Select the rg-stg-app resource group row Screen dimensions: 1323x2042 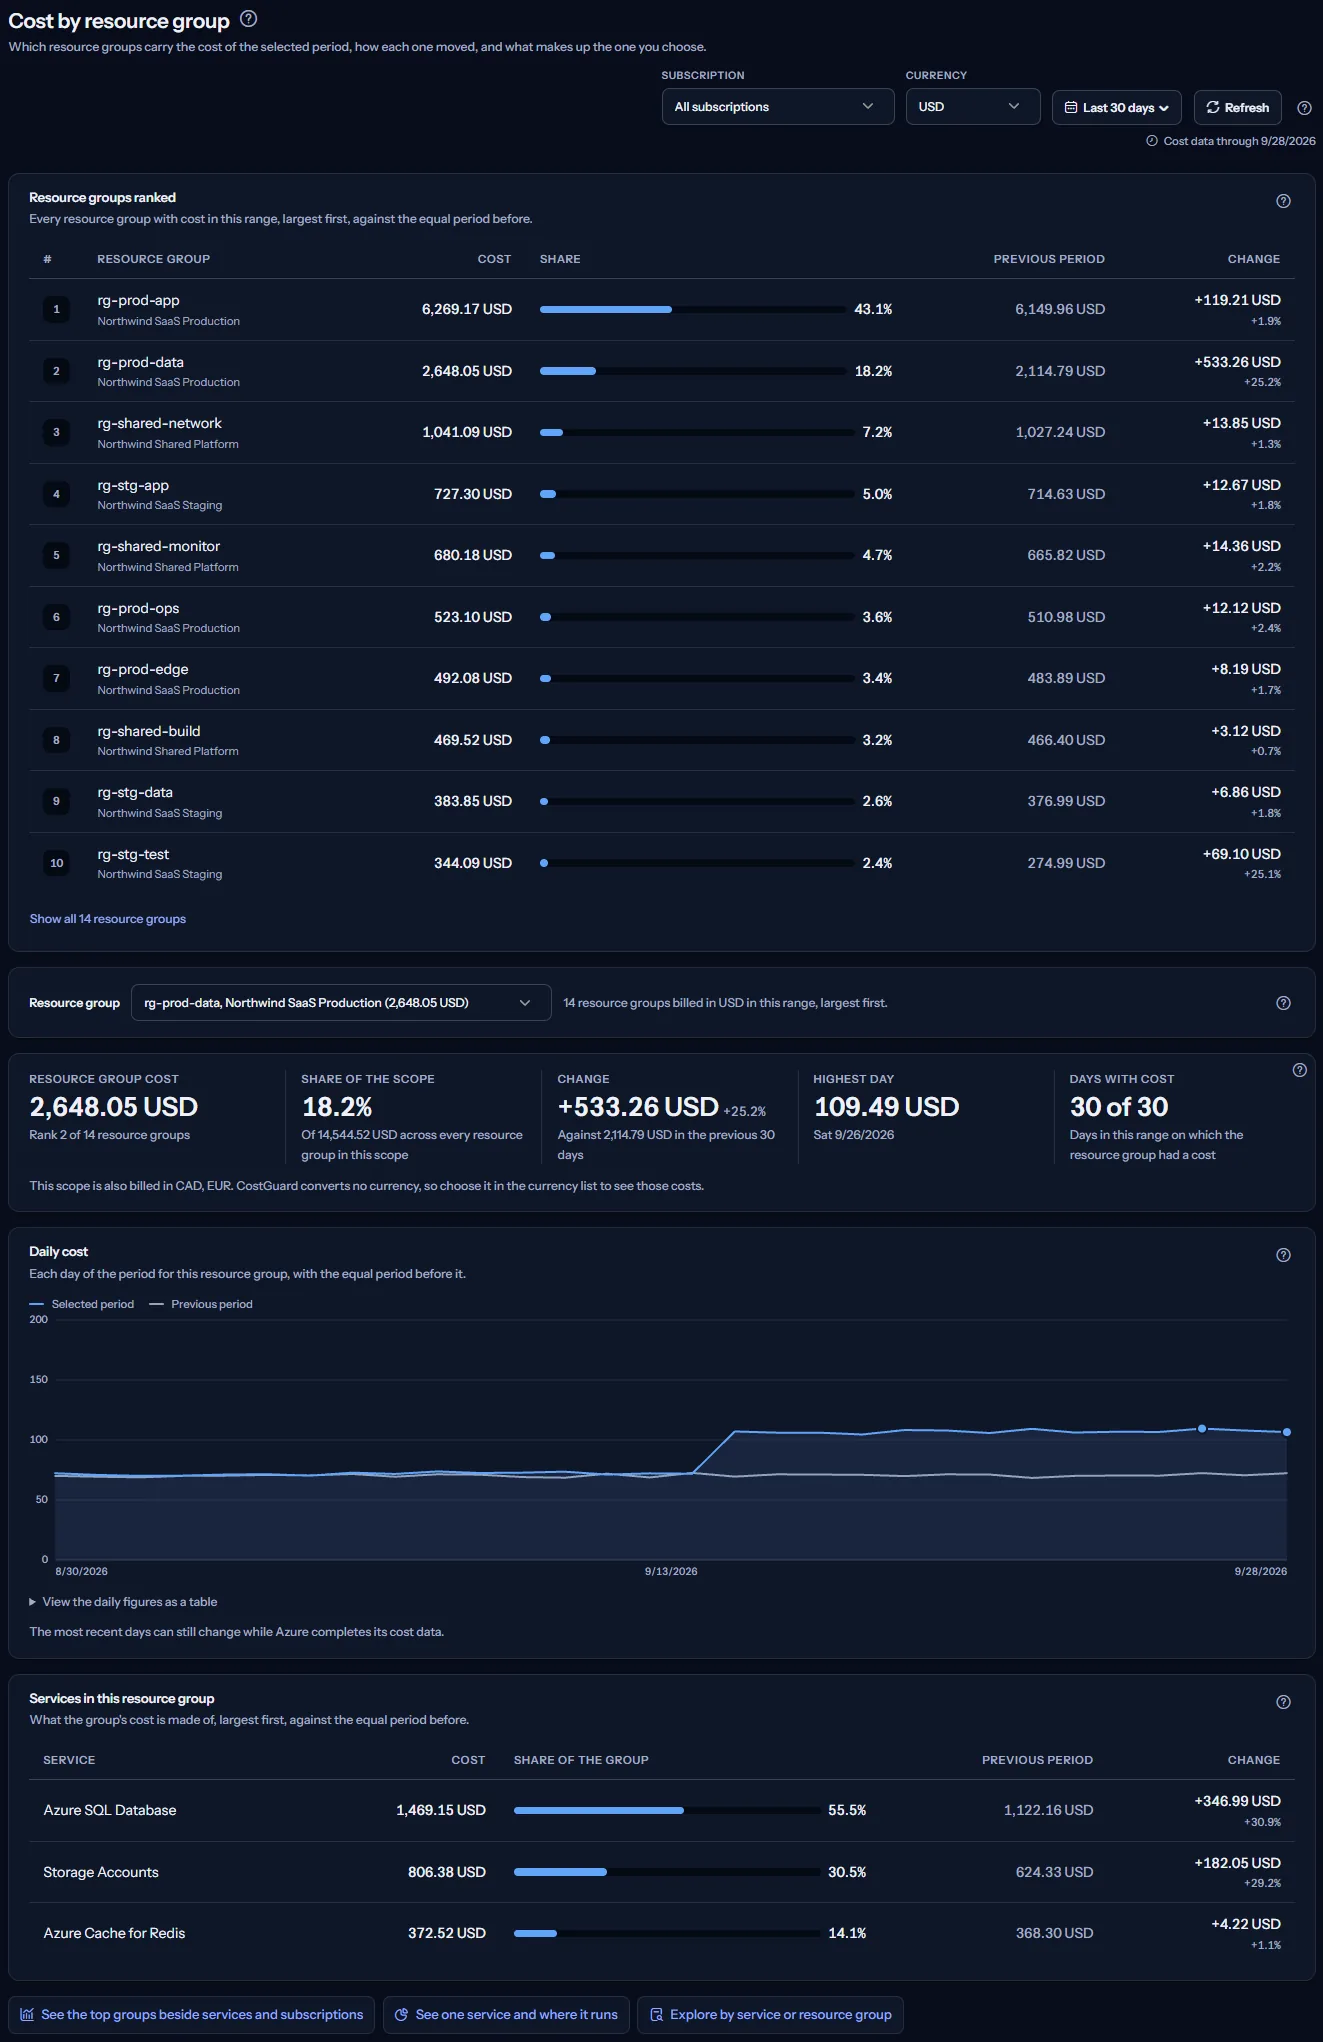pyautogui.click(x=662, y=494)
